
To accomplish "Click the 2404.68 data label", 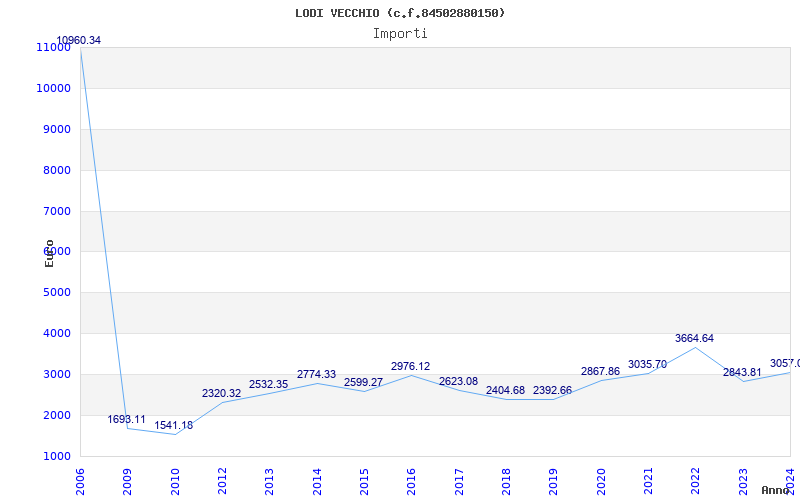I will click(x=506, y=390).
